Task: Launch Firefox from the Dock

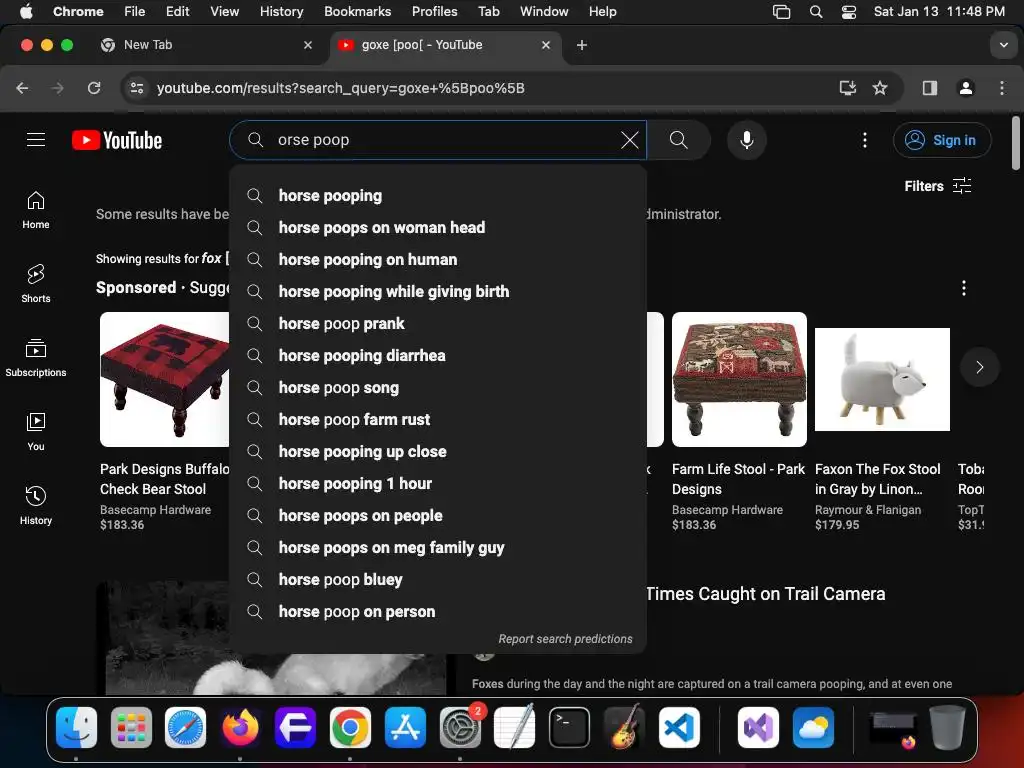Action: pos(240,727)
